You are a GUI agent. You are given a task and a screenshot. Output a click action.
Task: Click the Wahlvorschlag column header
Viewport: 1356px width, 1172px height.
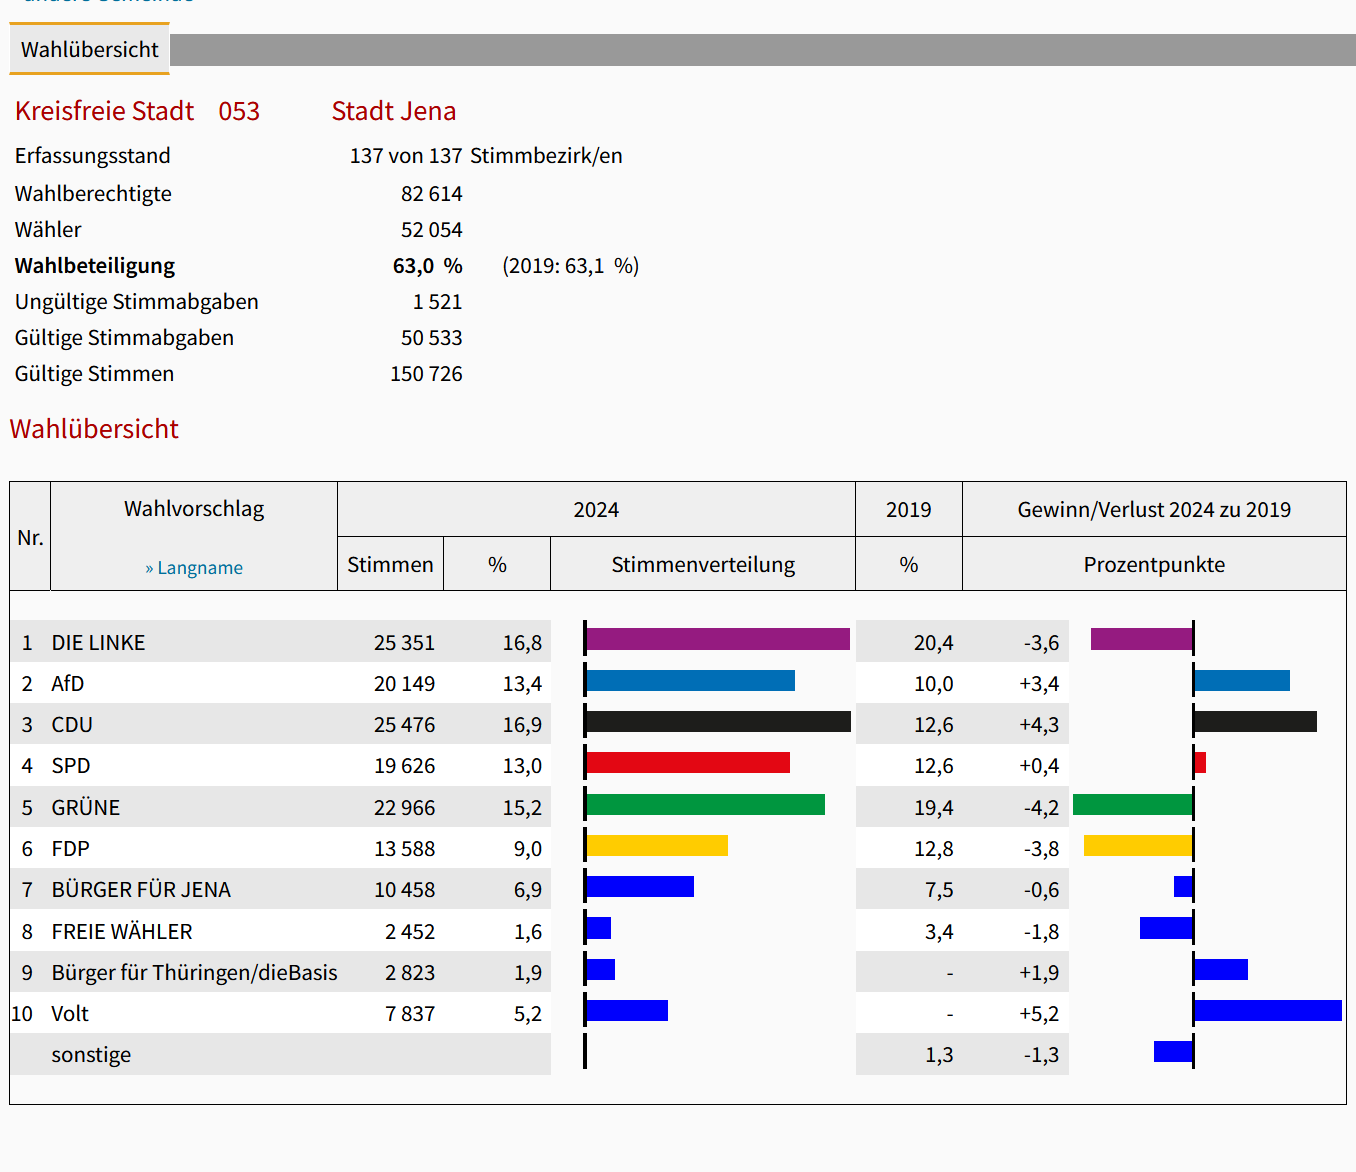194,509
